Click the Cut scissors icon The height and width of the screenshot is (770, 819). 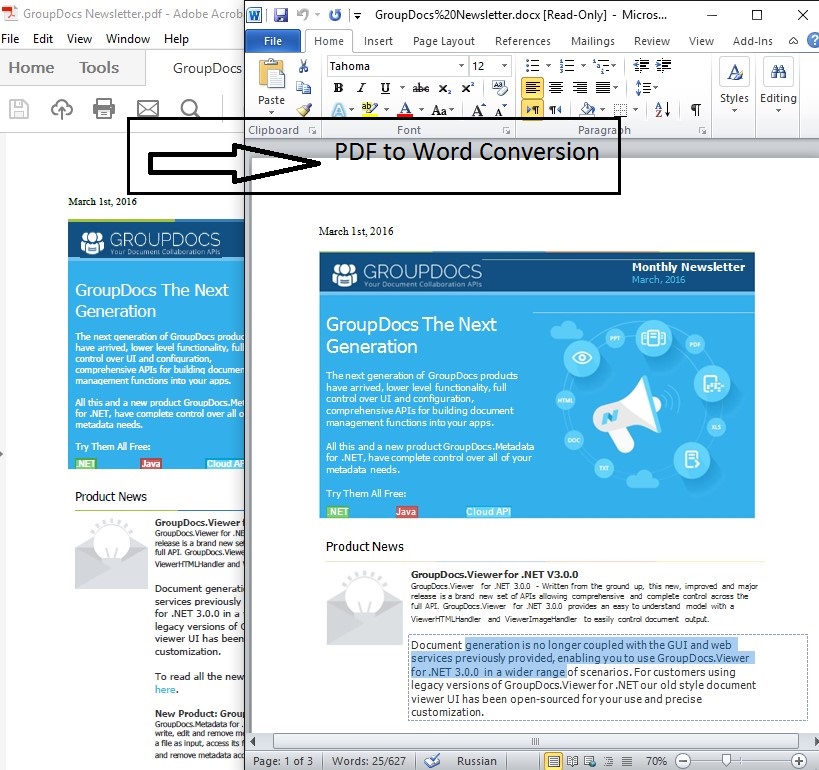pos(303,66)
